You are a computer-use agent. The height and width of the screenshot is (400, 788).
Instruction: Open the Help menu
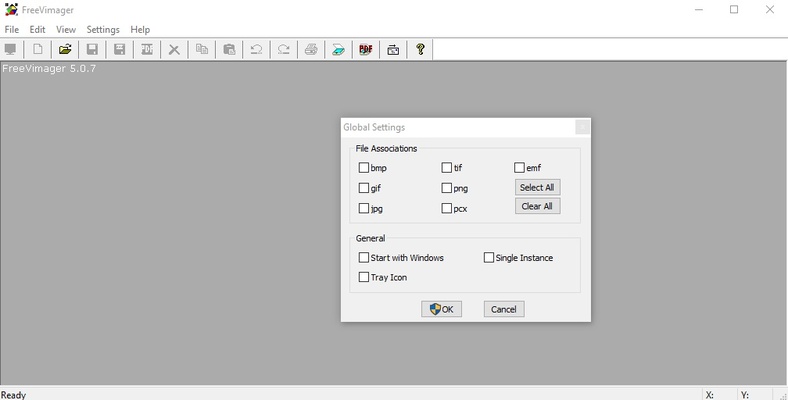[x=140, y=30]
